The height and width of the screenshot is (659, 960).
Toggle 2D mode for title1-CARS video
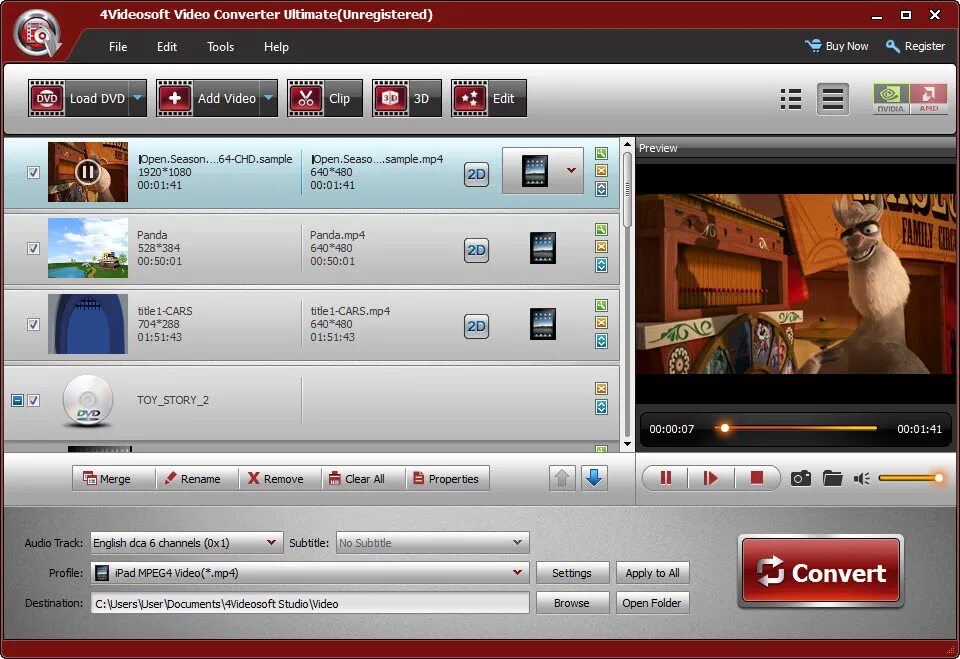tap(476, 326)
